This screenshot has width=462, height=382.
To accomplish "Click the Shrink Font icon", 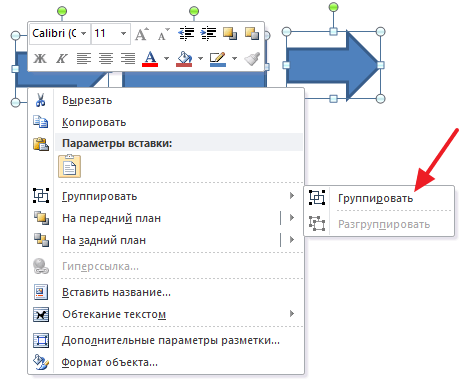I will [x=163, y=34].
